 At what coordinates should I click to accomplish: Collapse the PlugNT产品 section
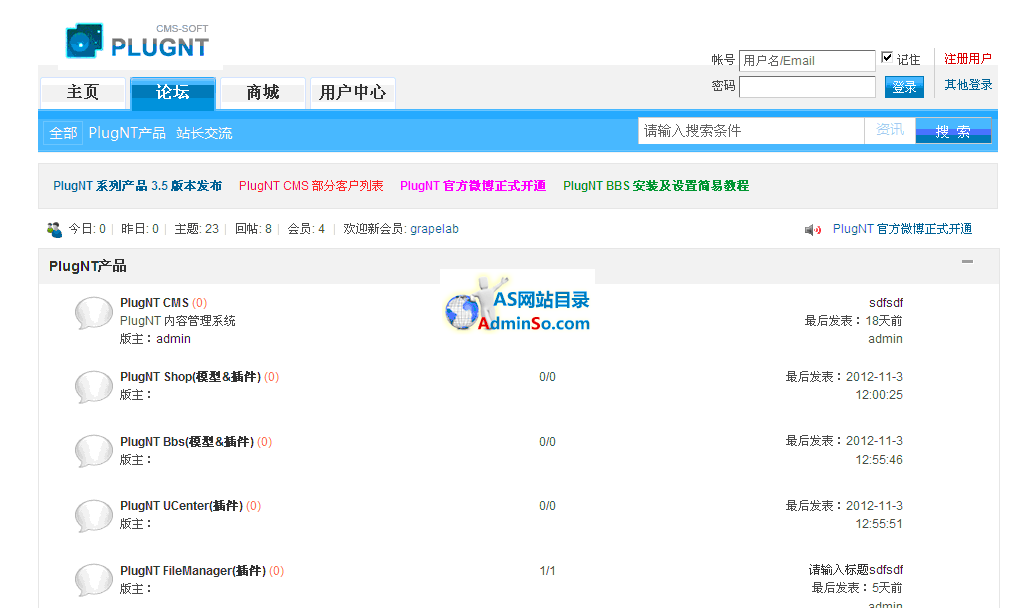tap(967, 262)
